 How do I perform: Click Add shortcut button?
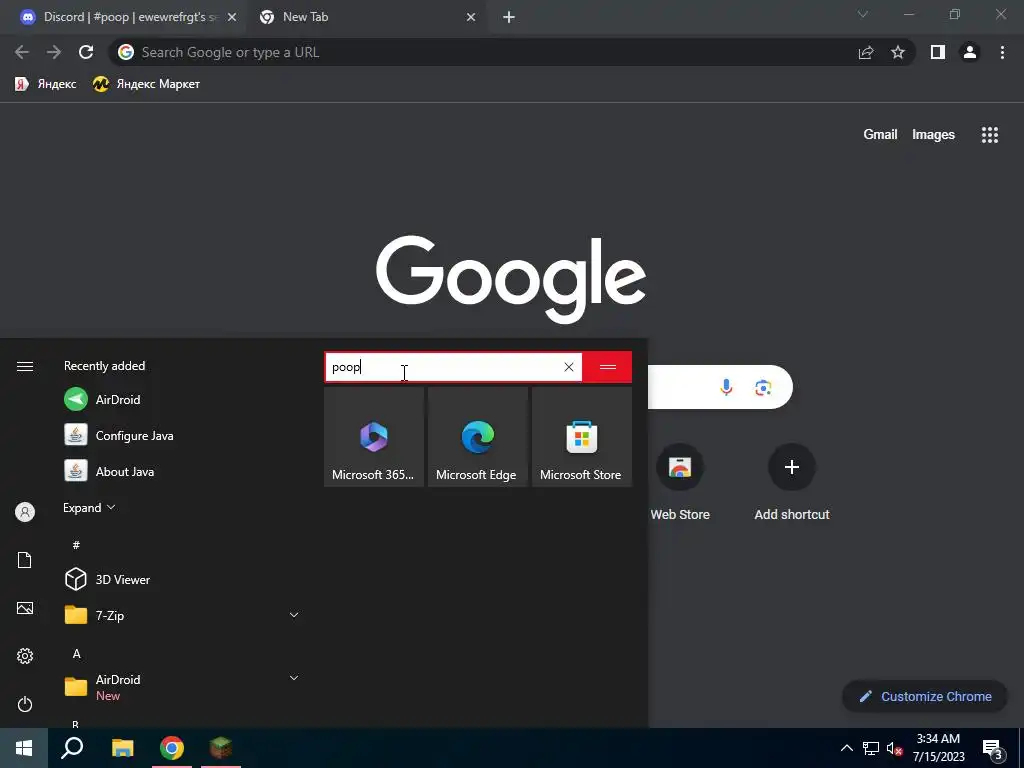pos(792,482)
